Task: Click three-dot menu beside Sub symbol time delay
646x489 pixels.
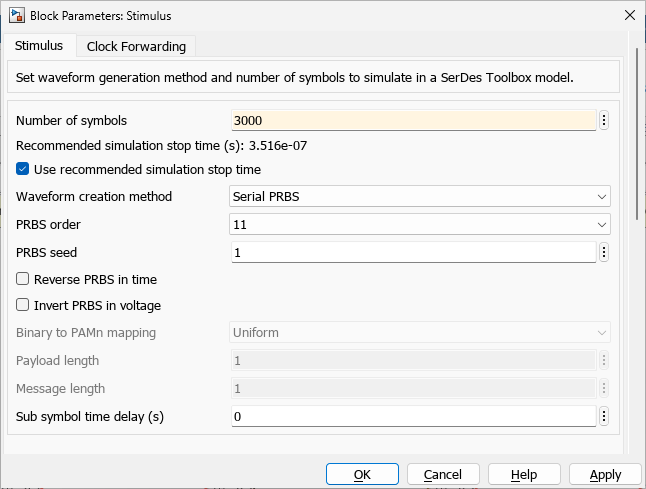Action: point(604,416)
